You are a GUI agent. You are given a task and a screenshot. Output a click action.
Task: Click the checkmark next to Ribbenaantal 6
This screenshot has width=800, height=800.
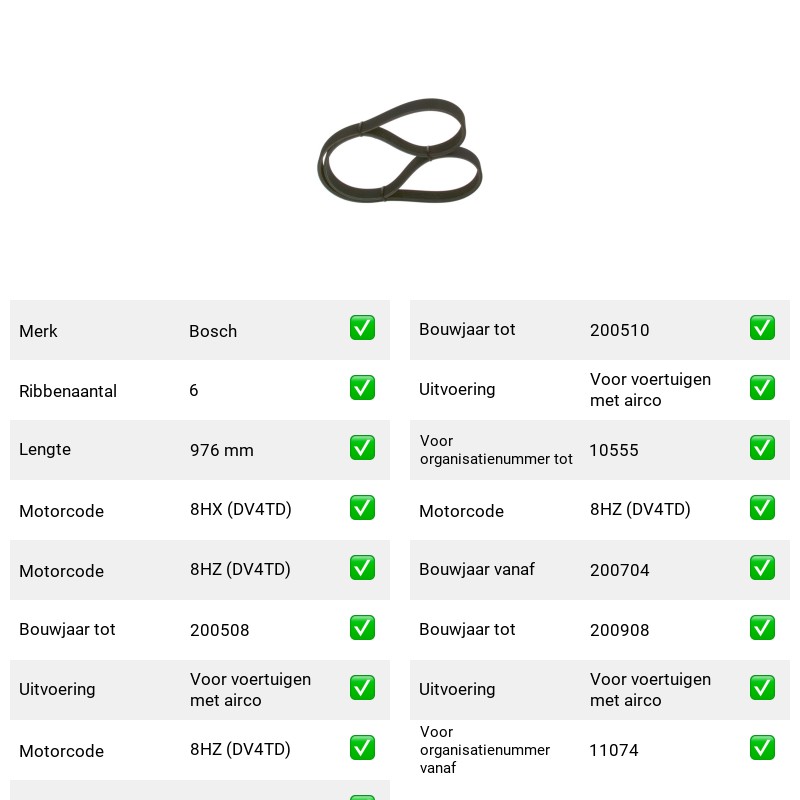(x=362, y=388)
